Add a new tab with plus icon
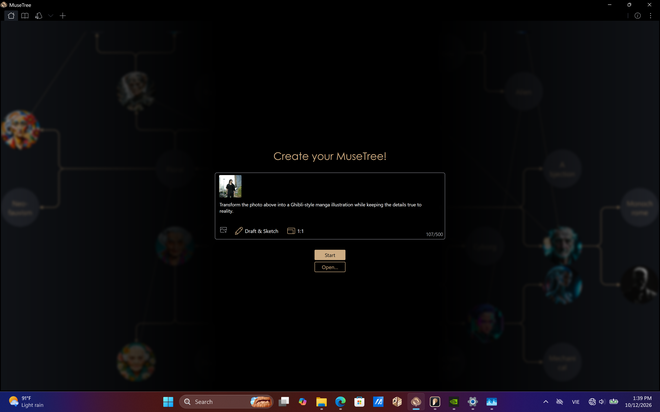The width and height of the screenshot is (660, 412). [63, 16]
